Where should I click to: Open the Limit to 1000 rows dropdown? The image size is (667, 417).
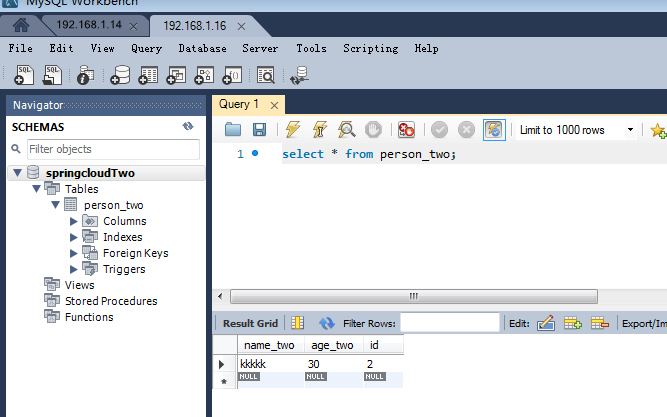coord(630,130)
